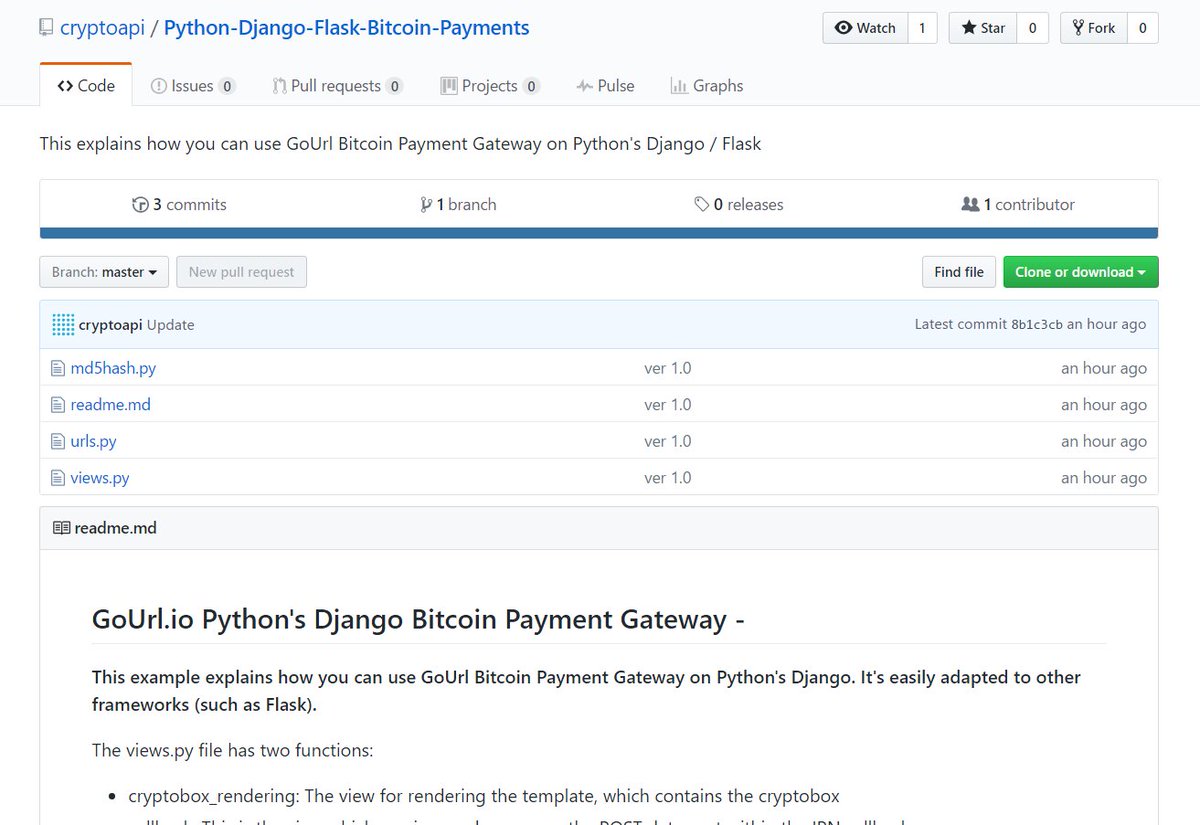The height and width of the screenshot is (825, 1200).
Task: Click the readme book icon in readme.md header
Action: coord(61,528)
